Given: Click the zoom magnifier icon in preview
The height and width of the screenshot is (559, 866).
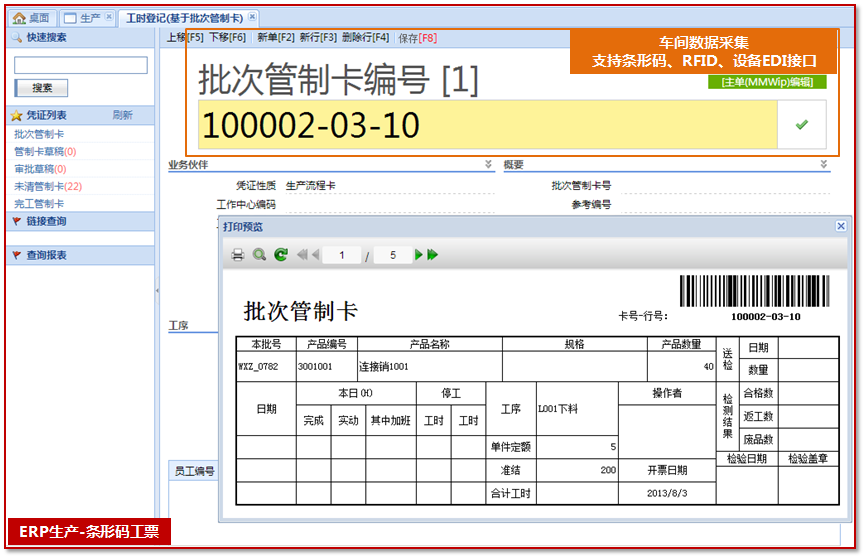Looking at the screenshot, I should click(259, 255).
